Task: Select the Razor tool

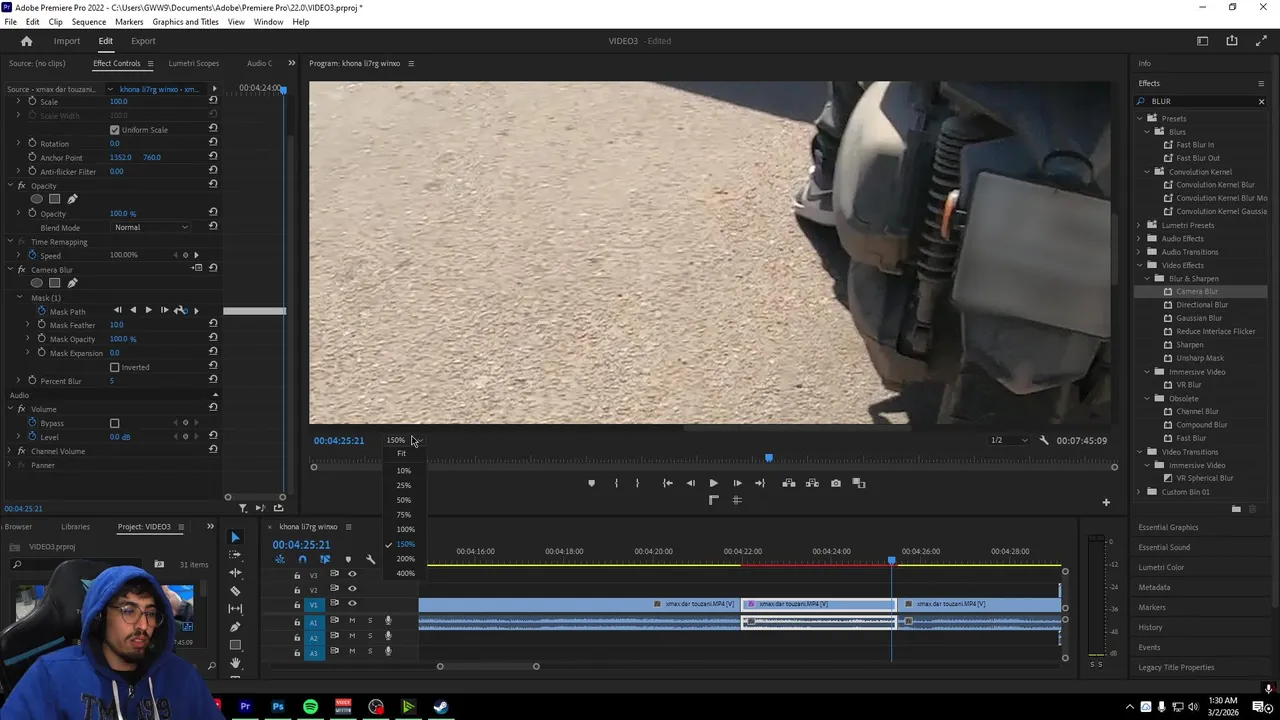Action: 235,591
